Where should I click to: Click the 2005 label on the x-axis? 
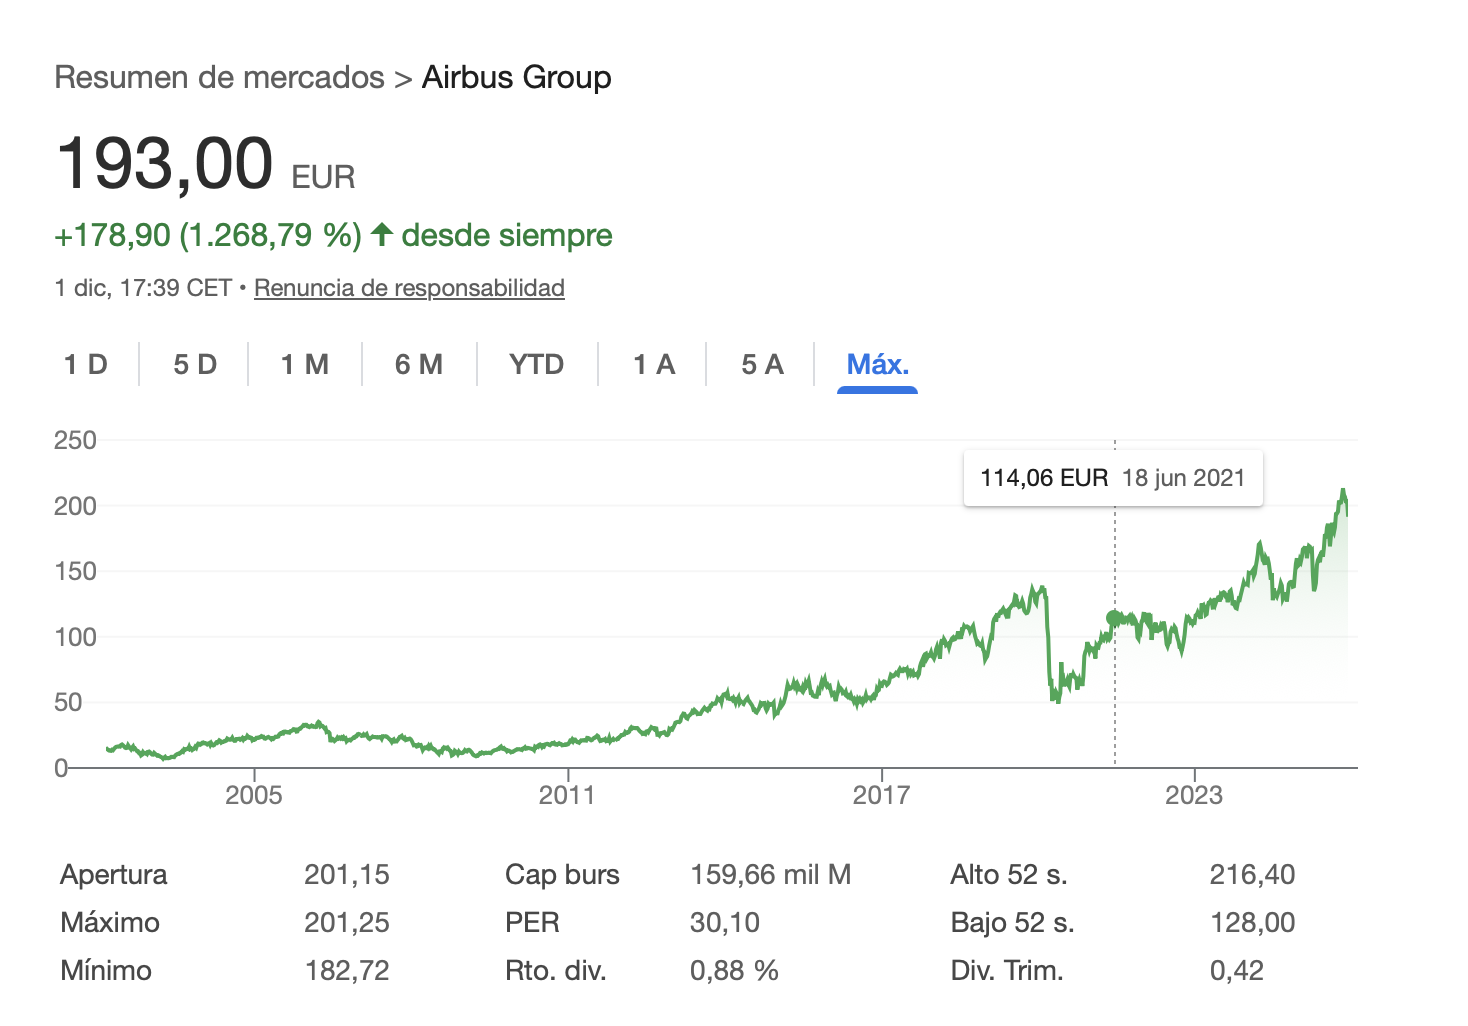pyautogui.click(x=254, y=796)
